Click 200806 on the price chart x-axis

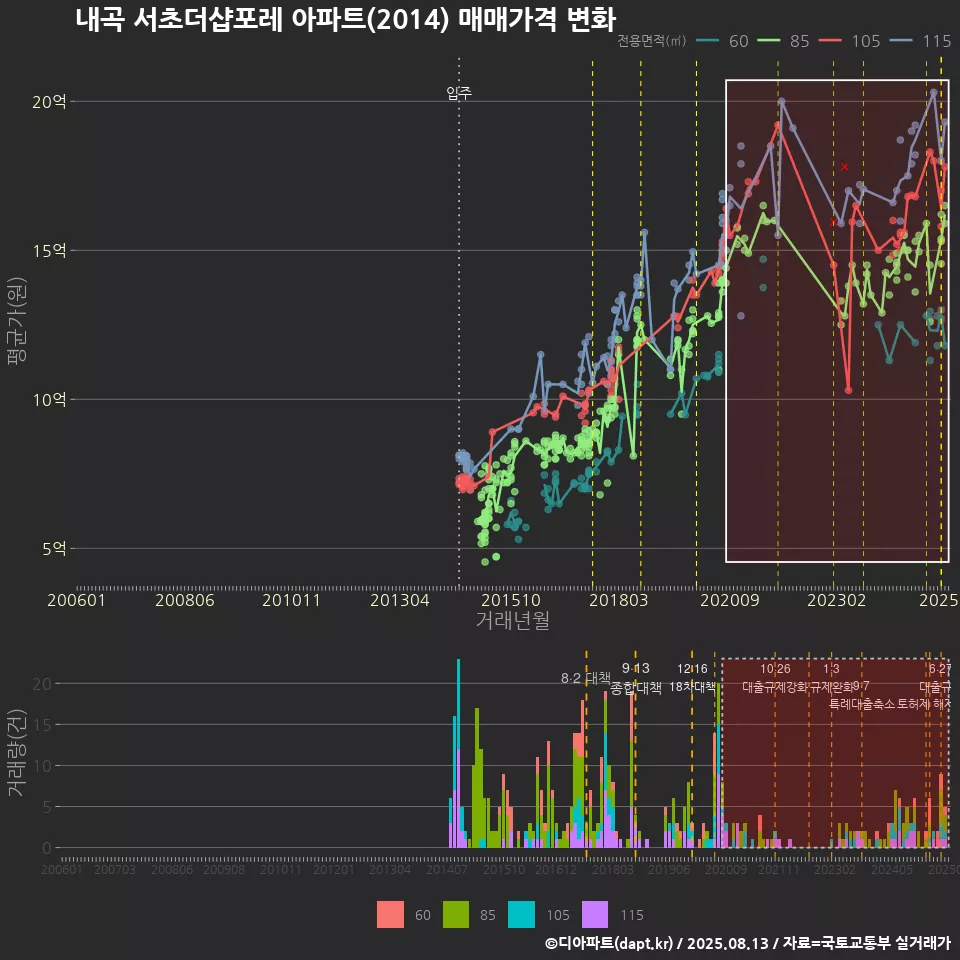point(185,600)
